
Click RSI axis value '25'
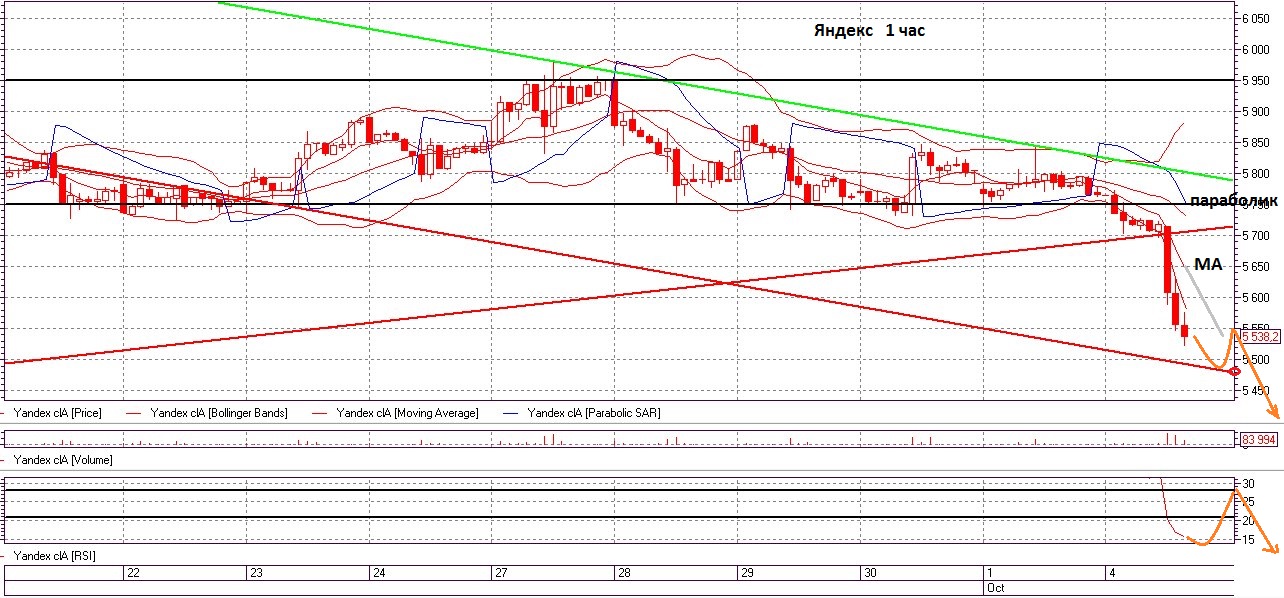(x=1247, y=502)
